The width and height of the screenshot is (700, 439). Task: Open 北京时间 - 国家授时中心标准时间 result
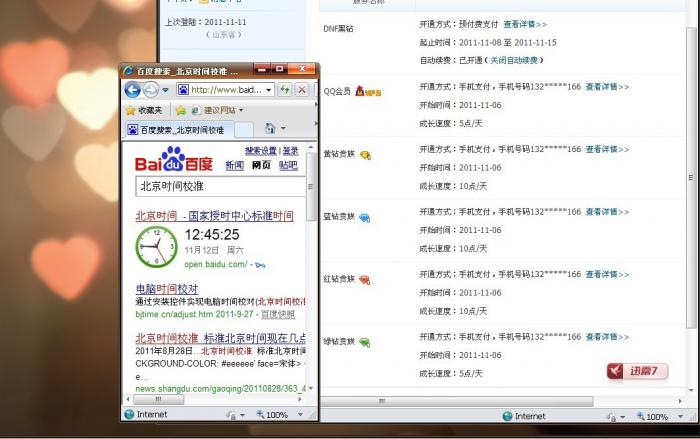click(x=214, y=216)
